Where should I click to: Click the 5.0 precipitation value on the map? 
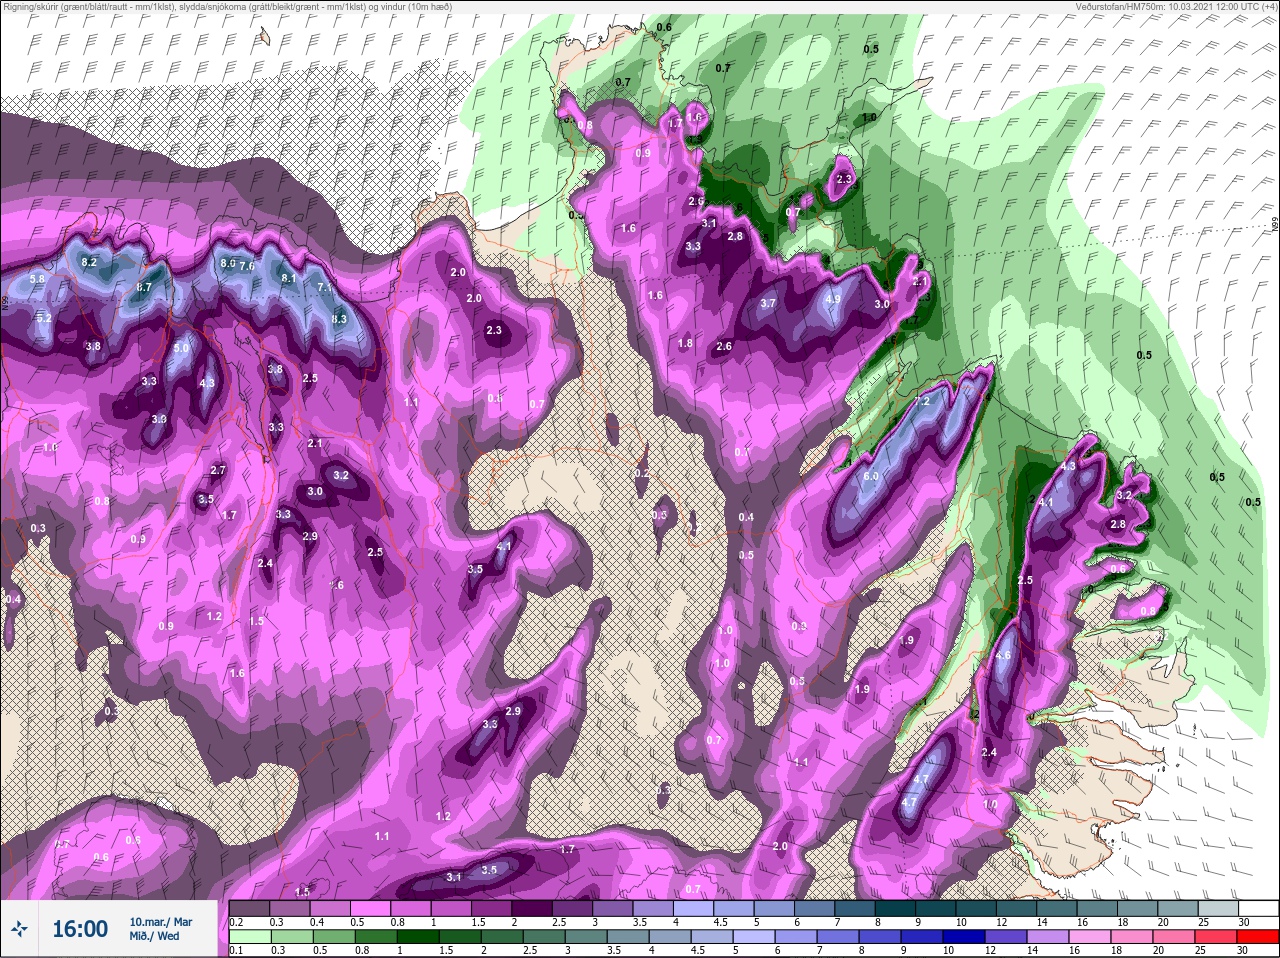tap(181, 348)
